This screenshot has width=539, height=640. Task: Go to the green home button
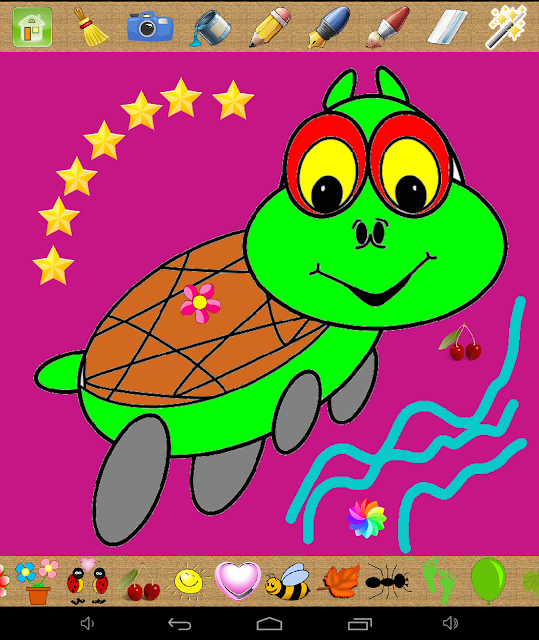pos(32,27)
